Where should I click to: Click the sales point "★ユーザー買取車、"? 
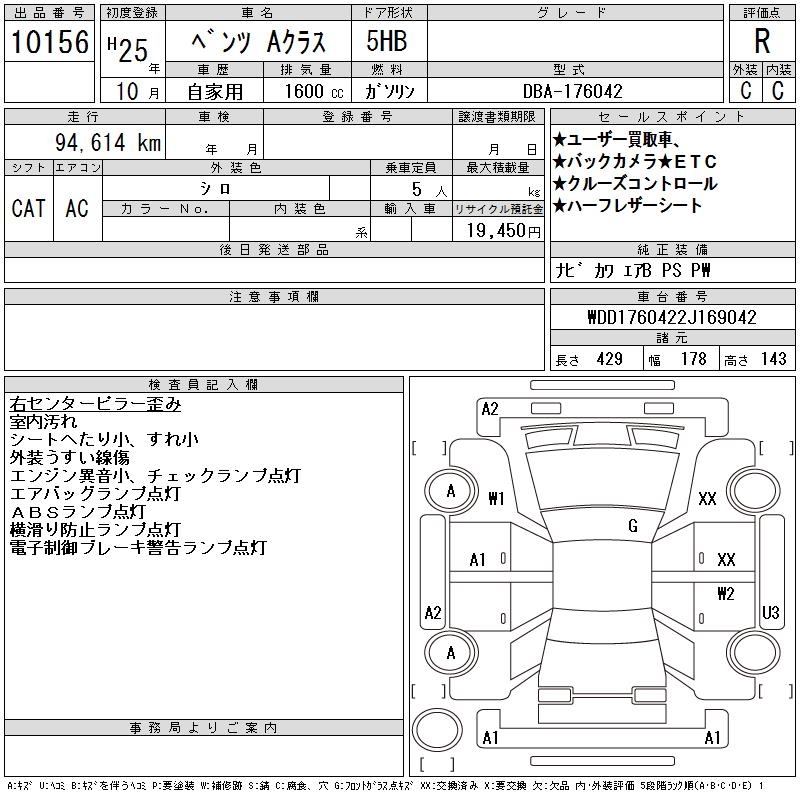pyautogui.click(x=616, y=139)
